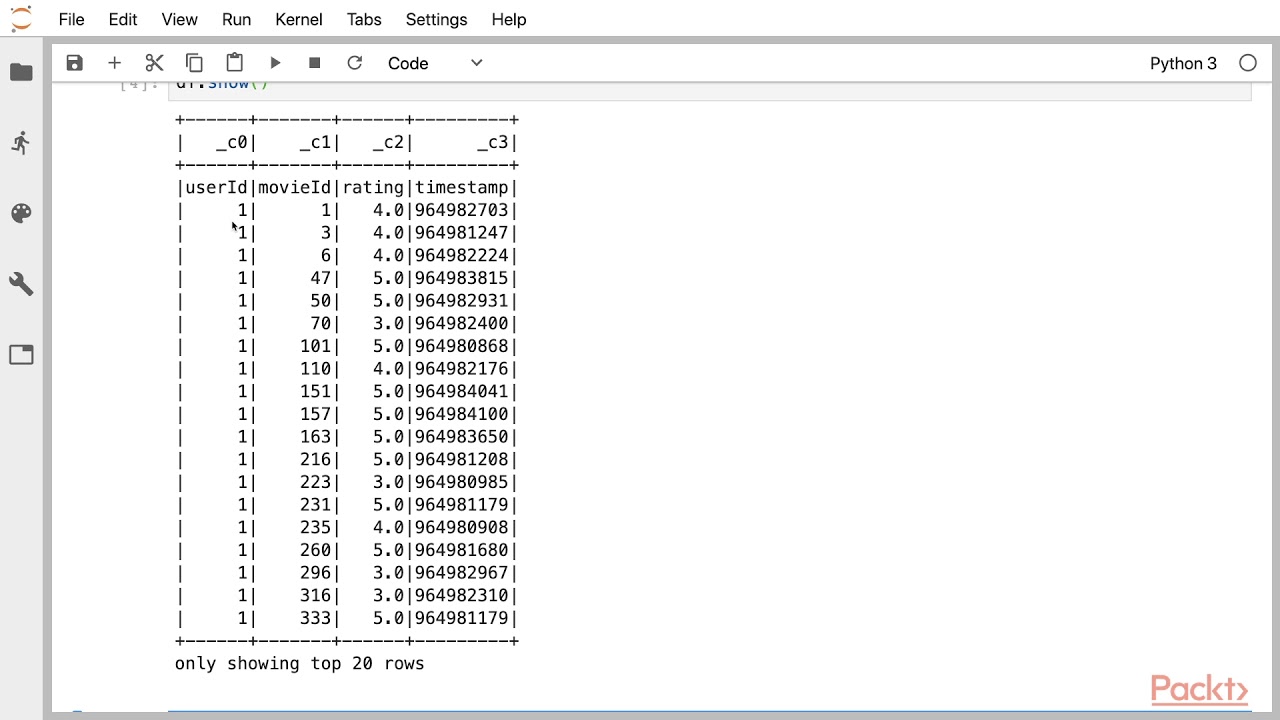Screen dimensions: 1280x720
Task: Switch kernel via Python 3 label
Action: coord(1183,63)
